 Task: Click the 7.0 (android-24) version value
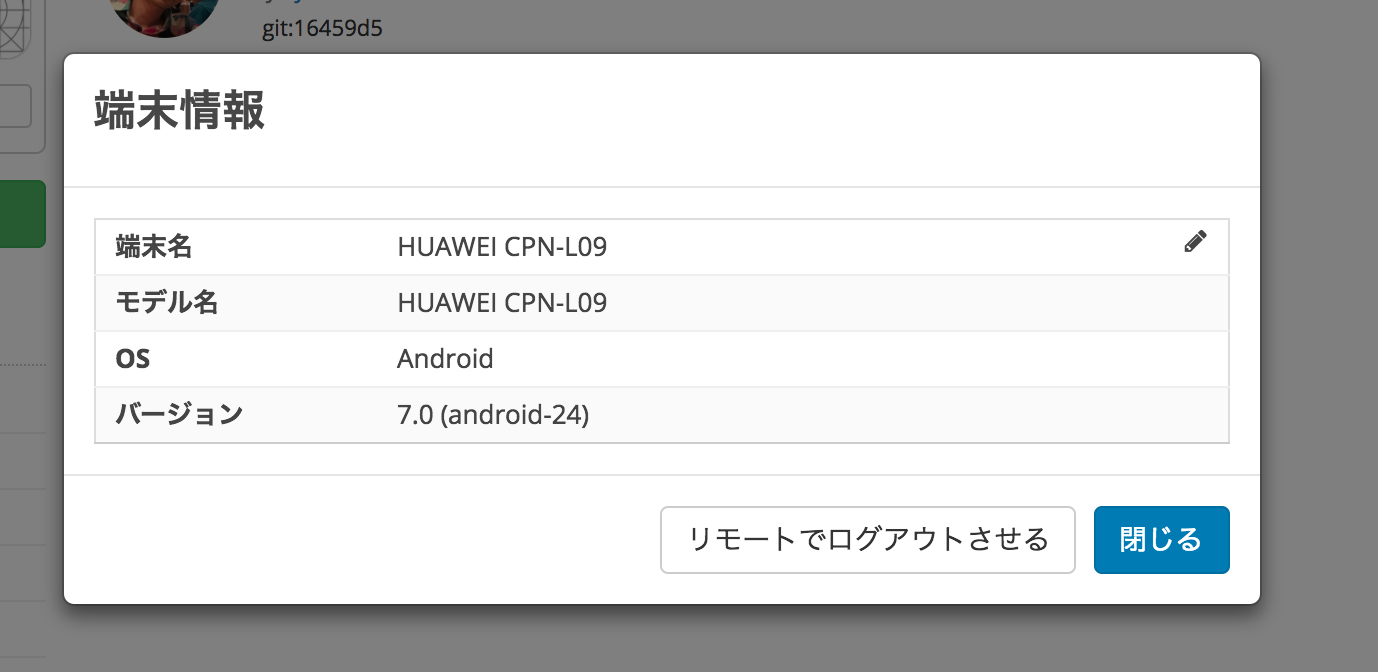[x=493, y=414]
